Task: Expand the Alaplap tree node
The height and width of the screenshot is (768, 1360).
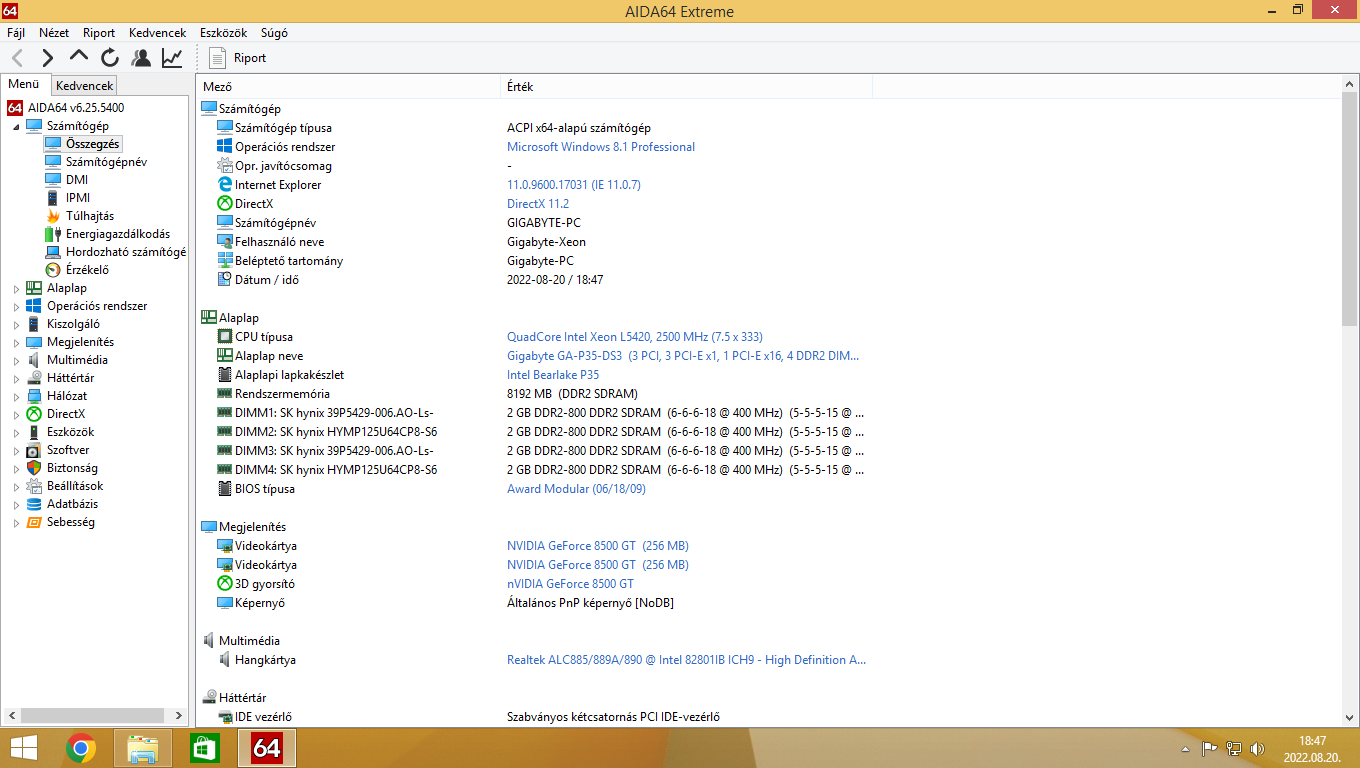Action: pyautogui.click(x=16, y=288)
